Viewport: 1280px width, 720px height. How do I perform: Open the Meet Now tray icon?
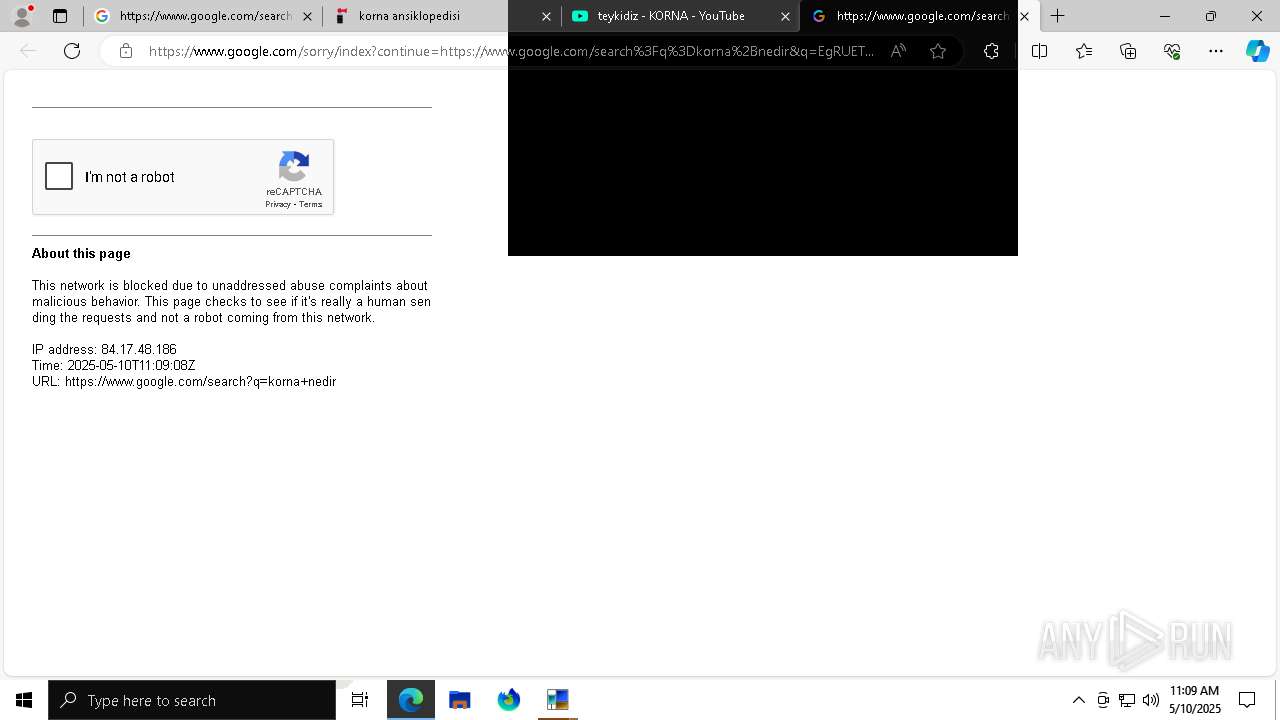[x=1103, y=700]
